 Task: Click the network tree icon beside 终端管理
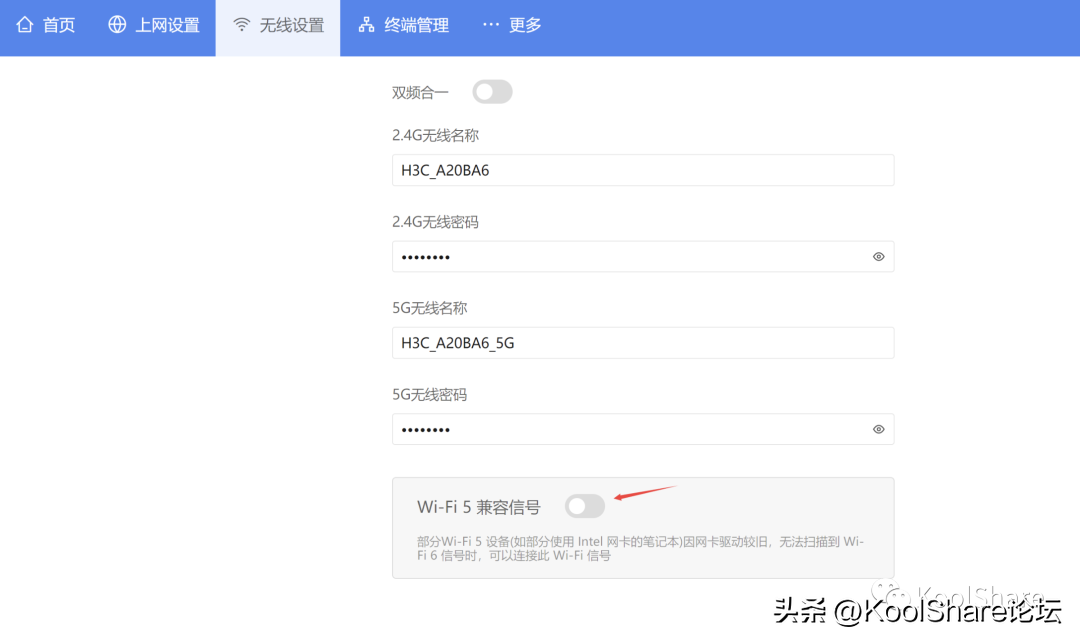pyautogui.click(x=366, y=25)
